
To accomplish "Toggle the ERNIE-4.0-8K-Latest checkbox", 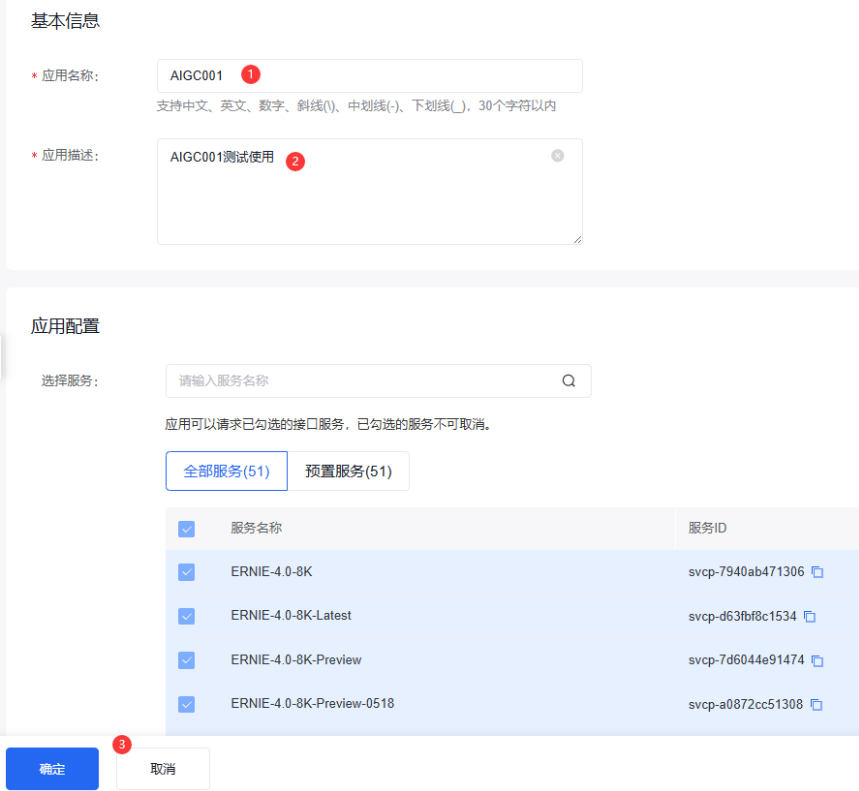I will tap(186, 616).
